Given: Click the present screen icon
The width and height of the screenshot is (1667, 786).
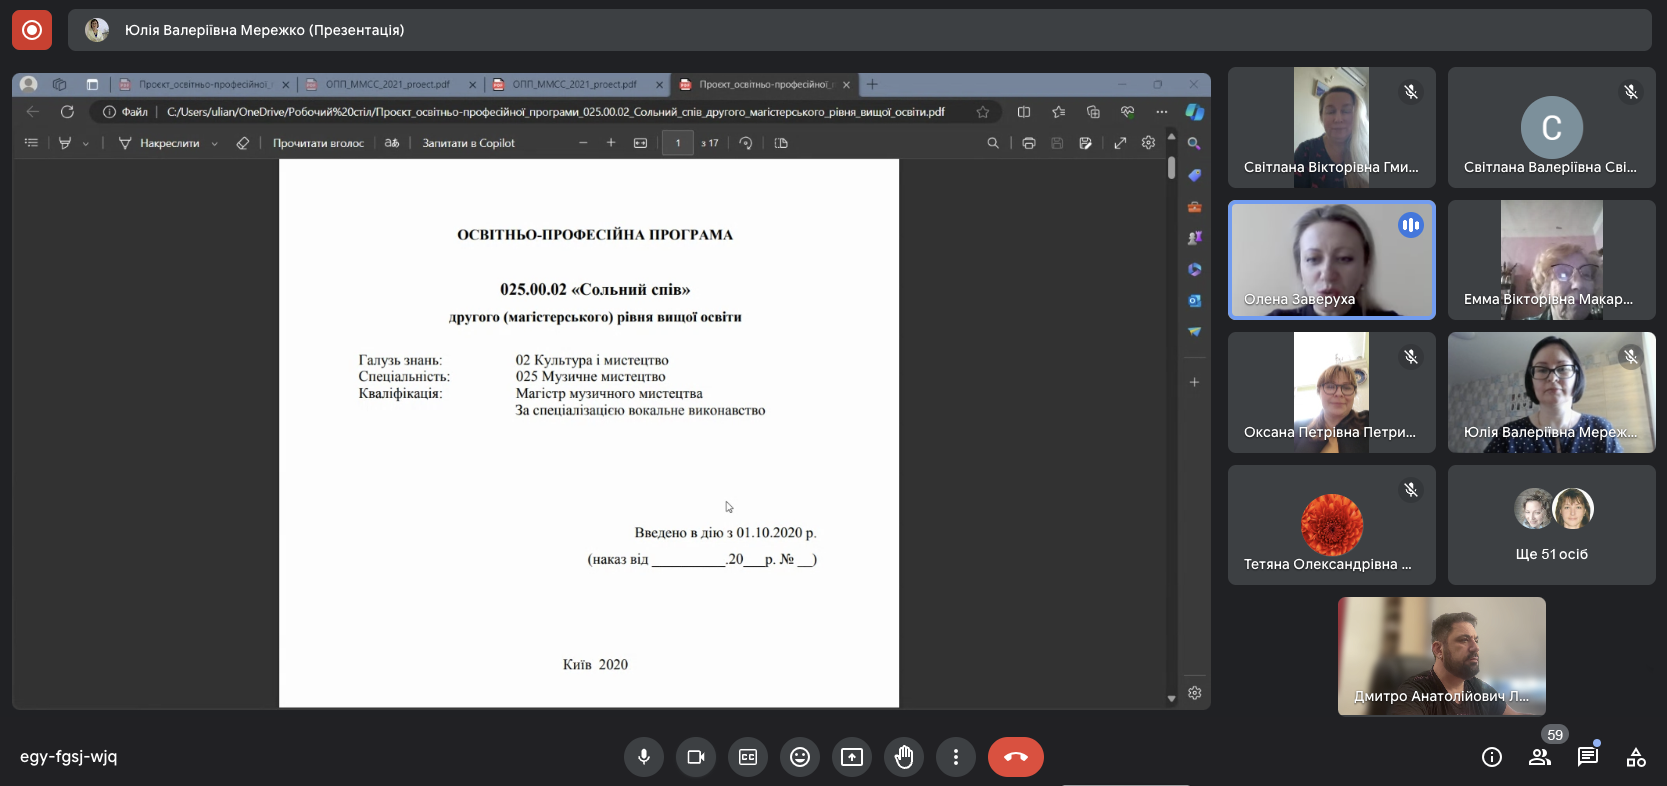Looking at the screenshot, I should pos(852,757).
